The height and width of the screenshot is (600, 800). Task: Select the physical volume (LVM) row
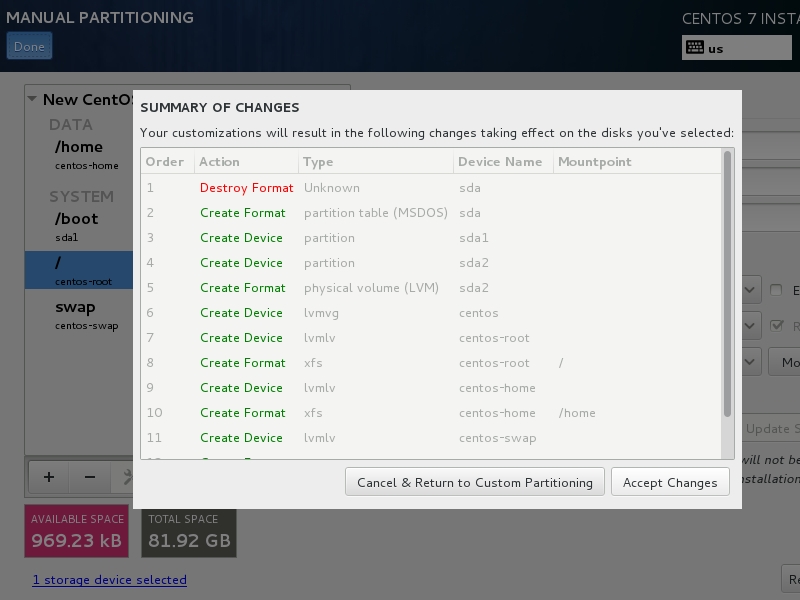[x=431, y=288]
